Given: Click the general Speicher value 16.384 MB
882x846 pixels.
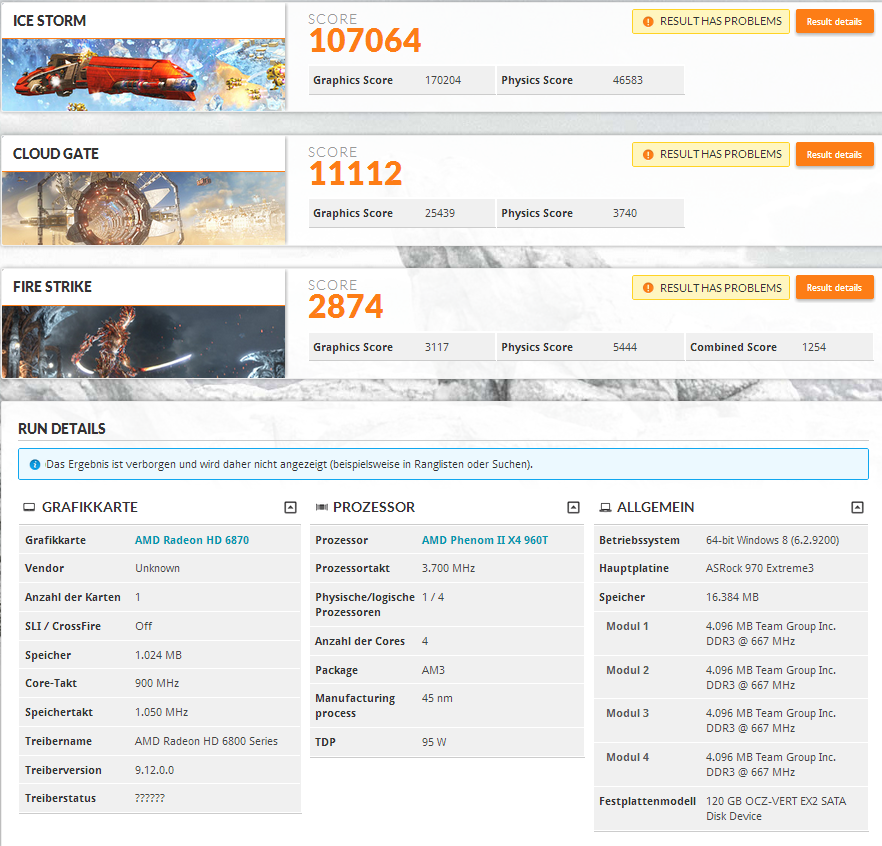Looking at the screenshot, I should [x=732, y=597].
